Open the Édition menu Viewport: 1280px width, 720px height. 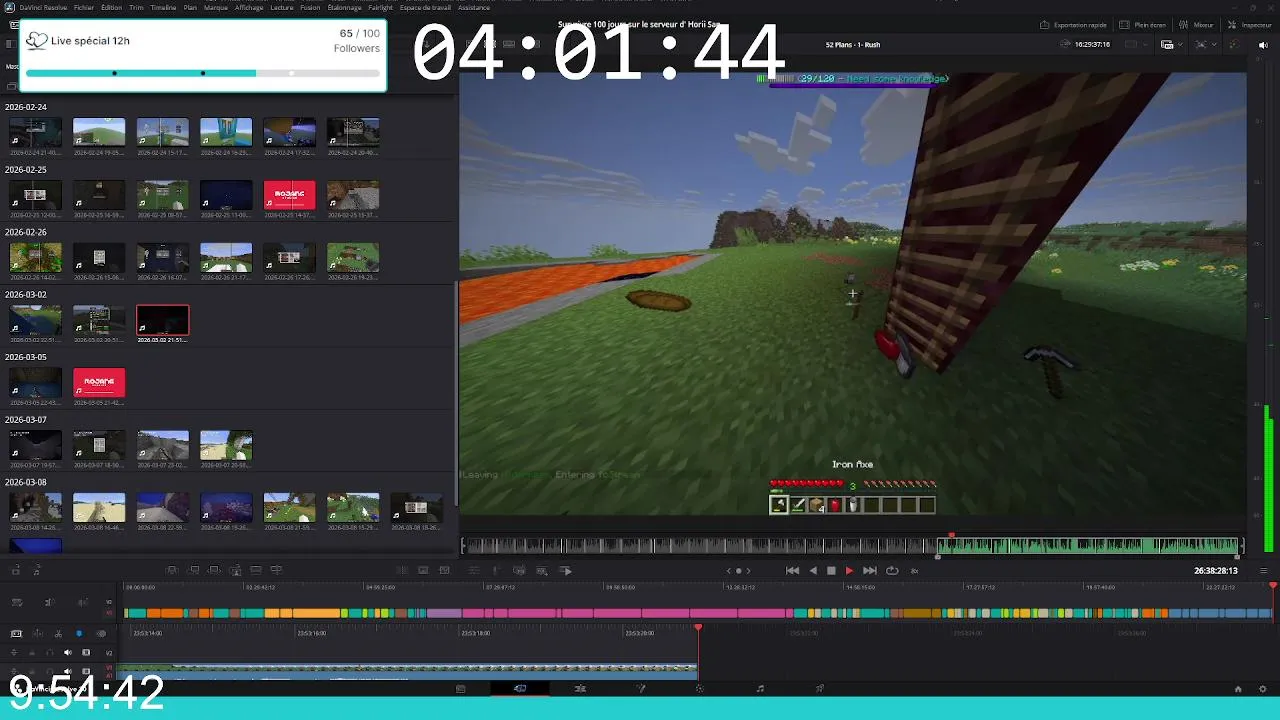pos(111,7)
